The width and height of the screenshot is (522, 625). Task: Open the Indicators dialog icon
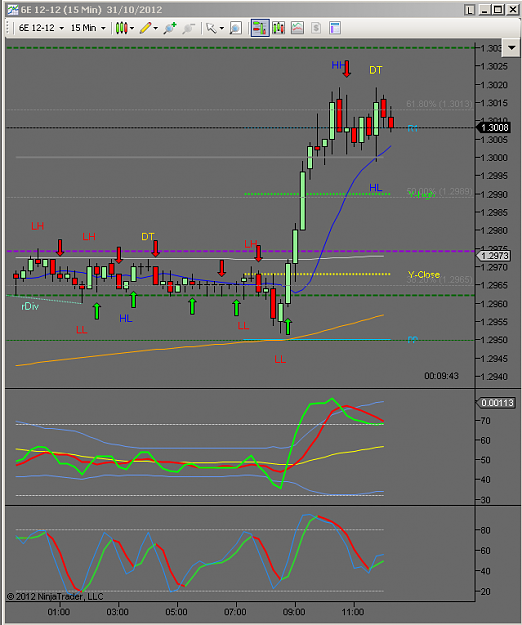tap(297, 28)
